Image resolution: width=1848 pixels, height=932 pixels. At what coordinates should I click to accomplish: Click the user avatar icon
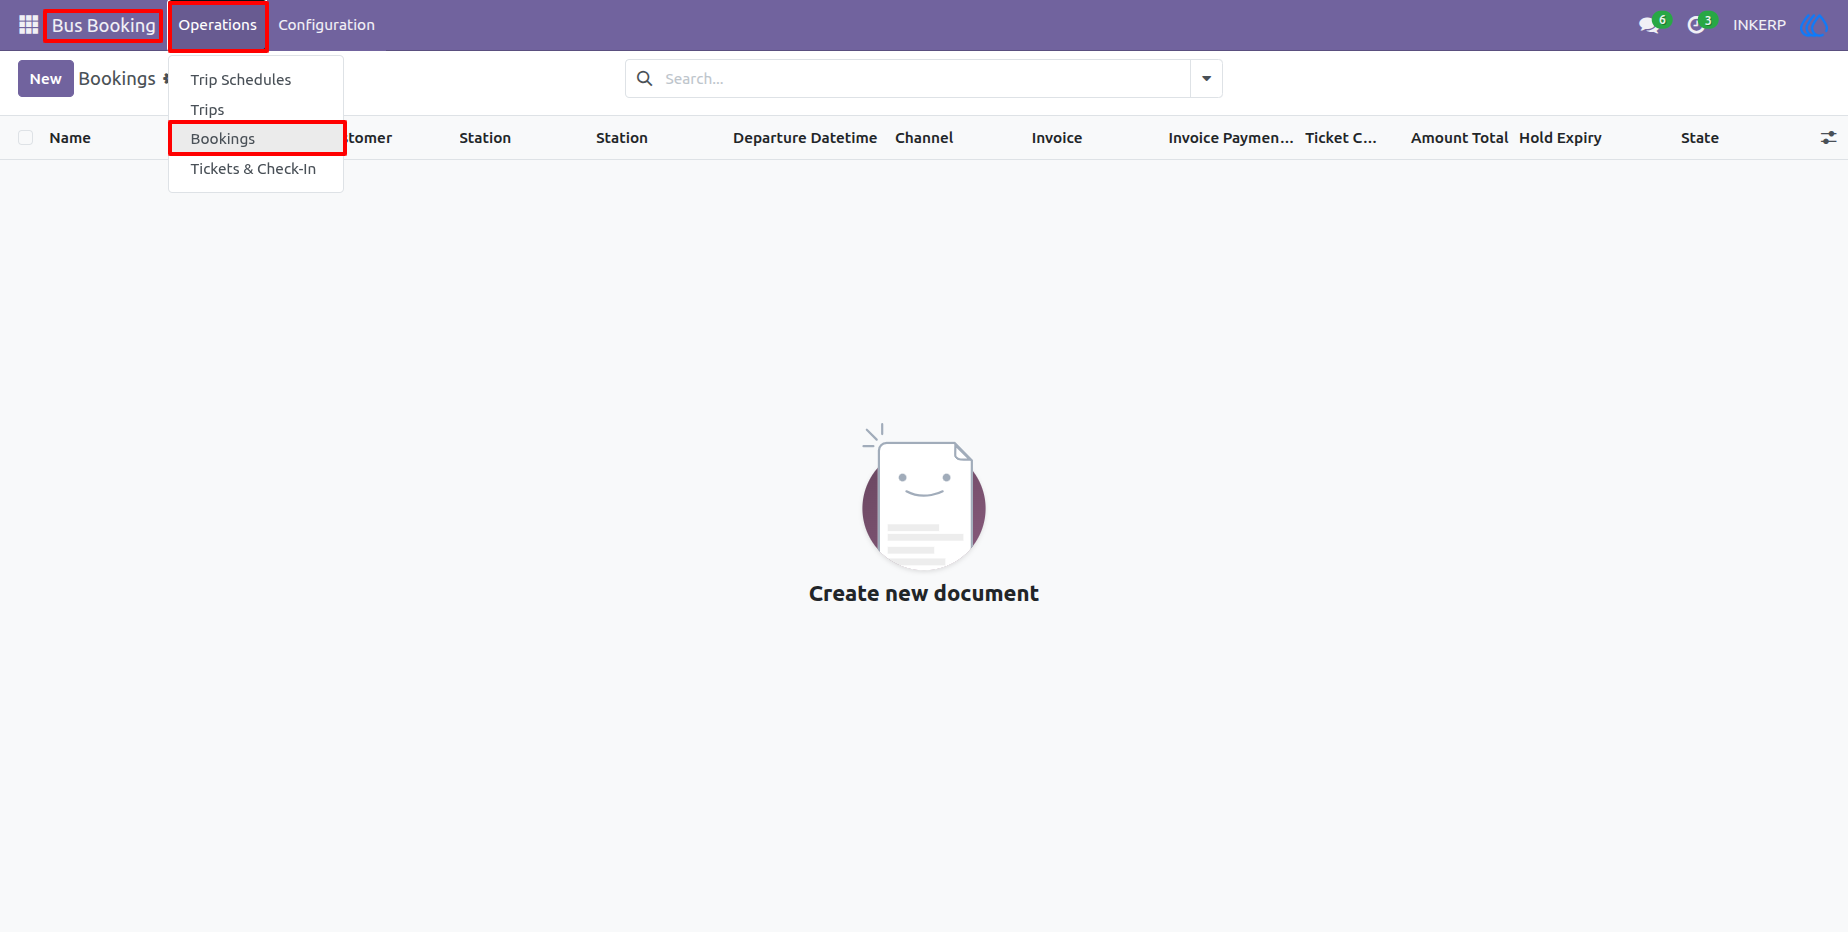click(x=1813, y=25)
